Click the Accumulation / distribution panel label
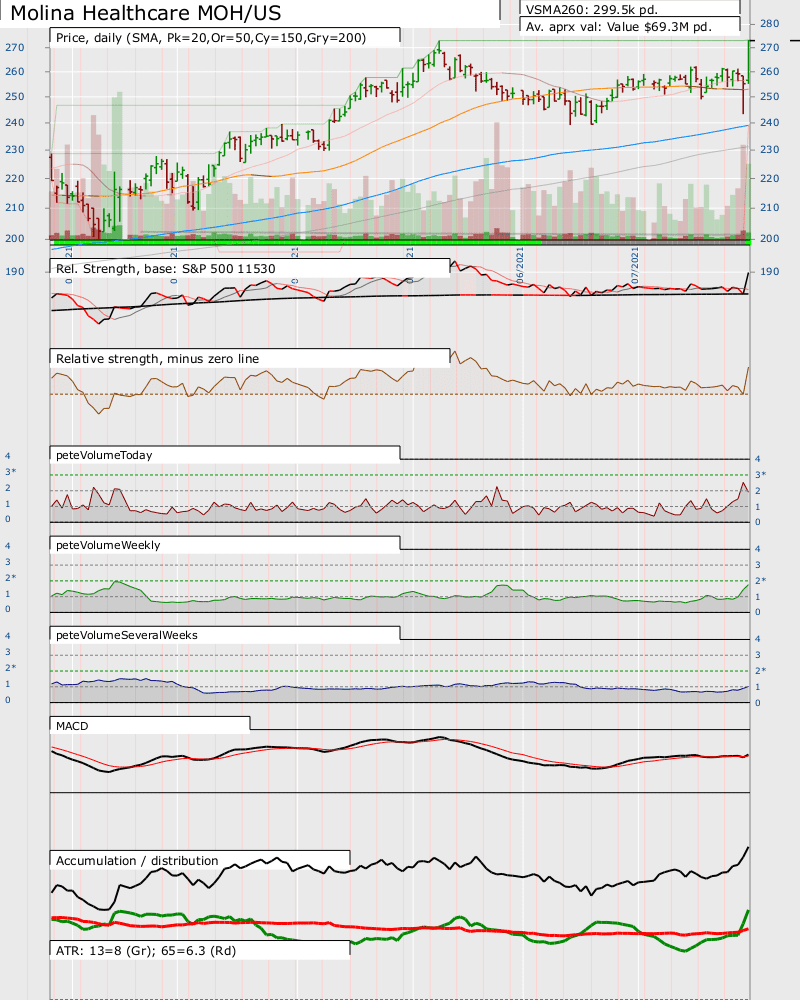 click(x=137, y=860)
